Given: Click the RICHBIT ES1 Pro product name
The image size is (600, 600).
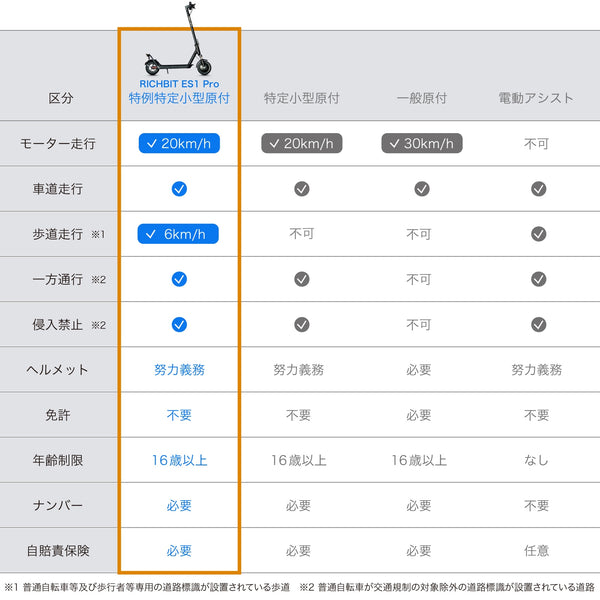Looking at the screenshot, I should 179,84.
